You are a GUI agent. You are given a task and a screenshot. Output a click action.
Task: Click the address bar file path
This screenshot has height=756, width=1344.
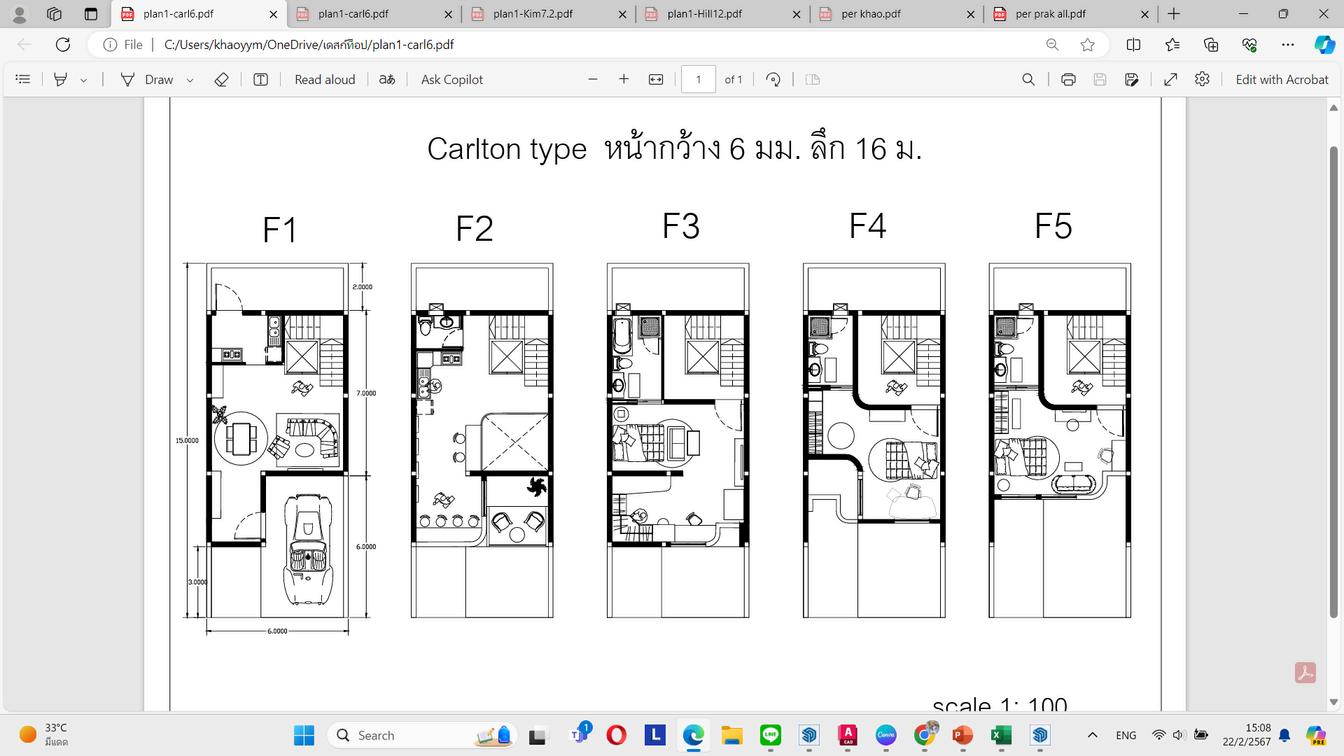click(x=309, y=45)
